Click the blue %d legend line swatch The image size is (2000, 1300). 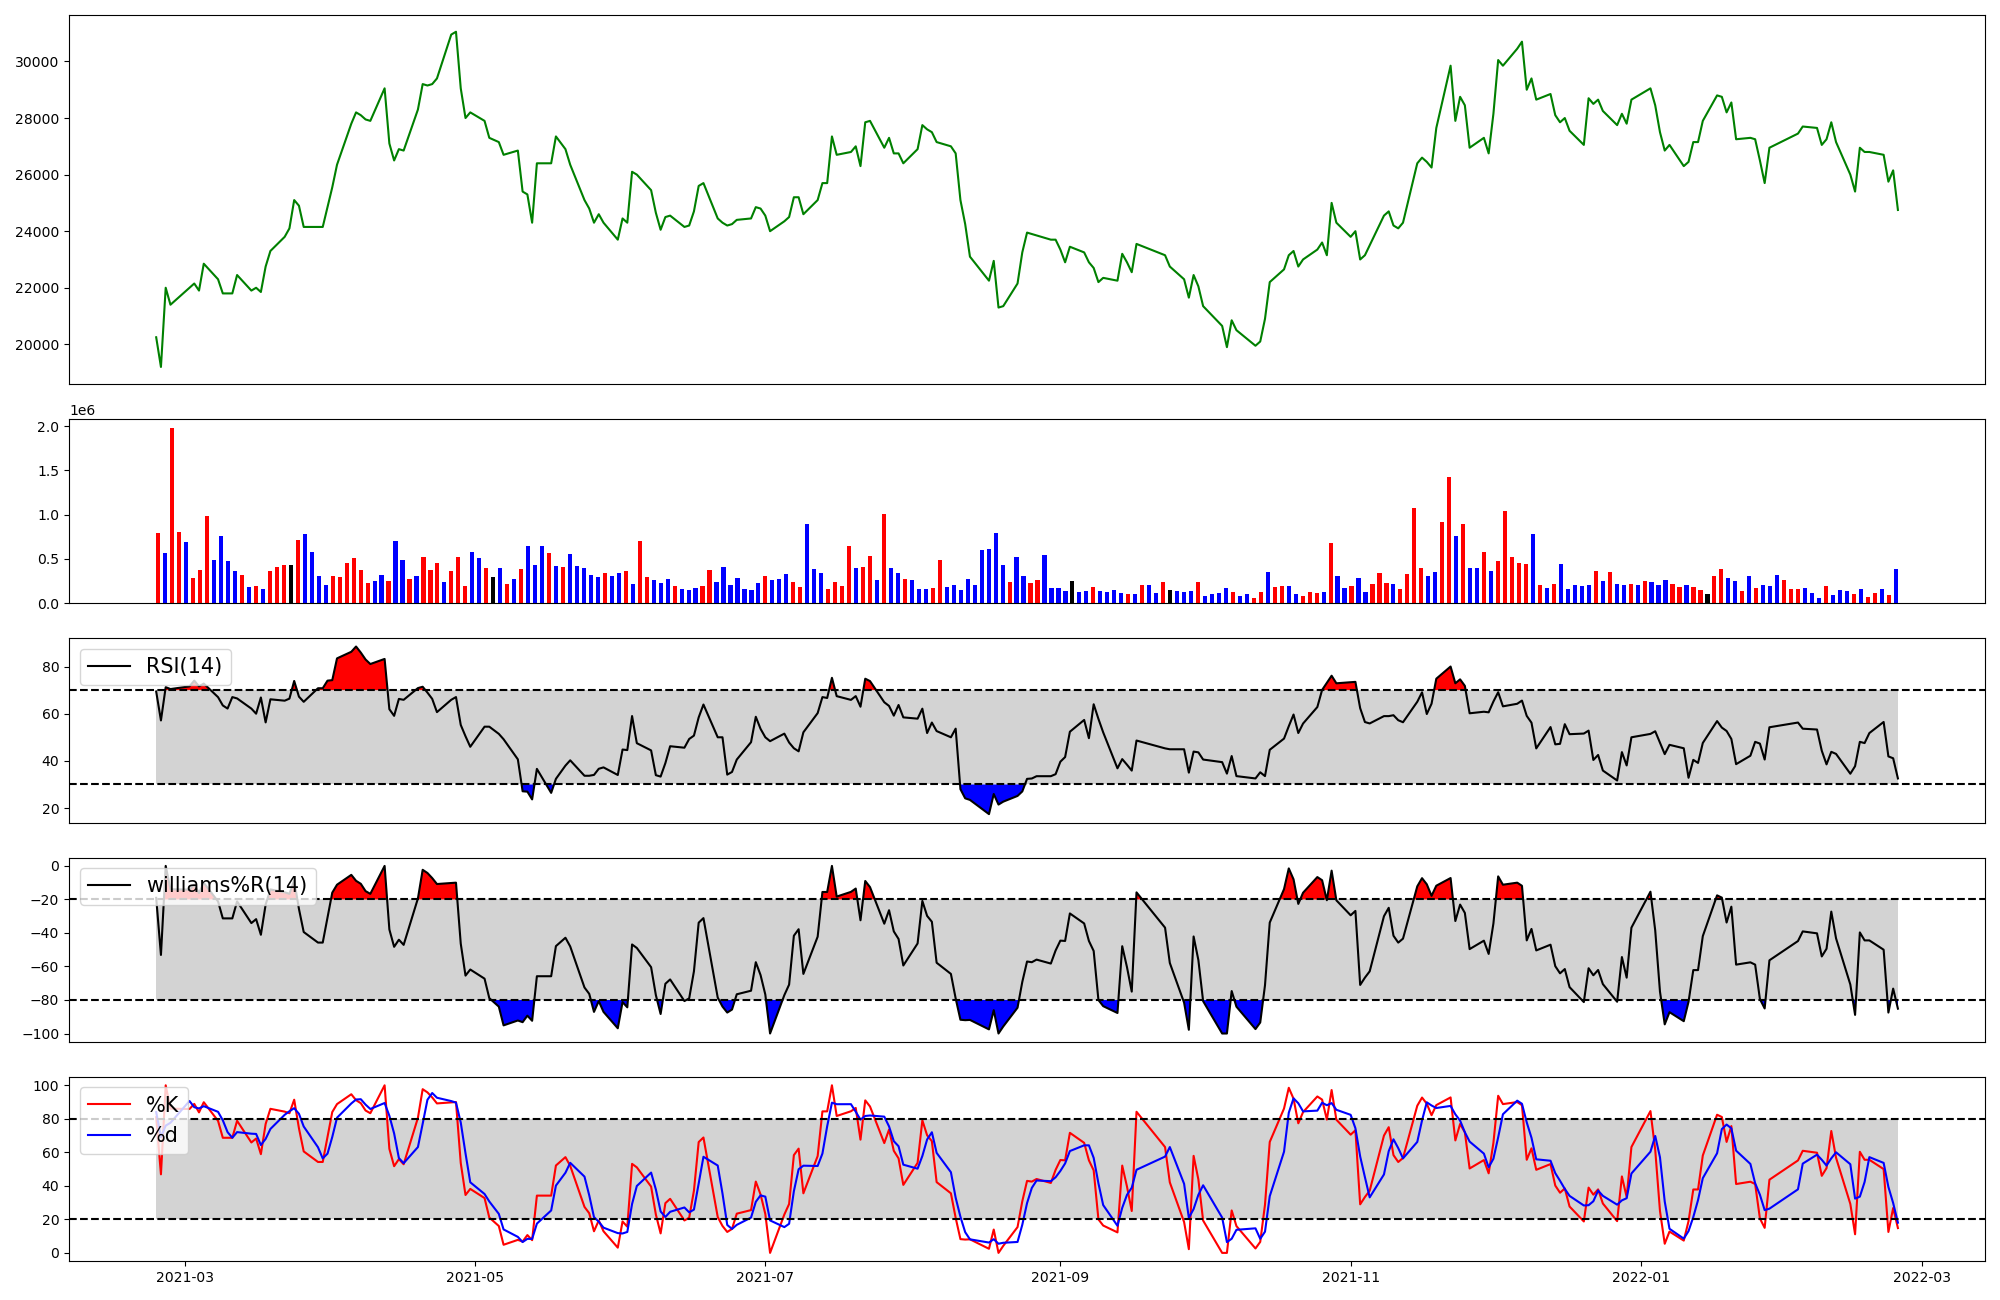109,1135
